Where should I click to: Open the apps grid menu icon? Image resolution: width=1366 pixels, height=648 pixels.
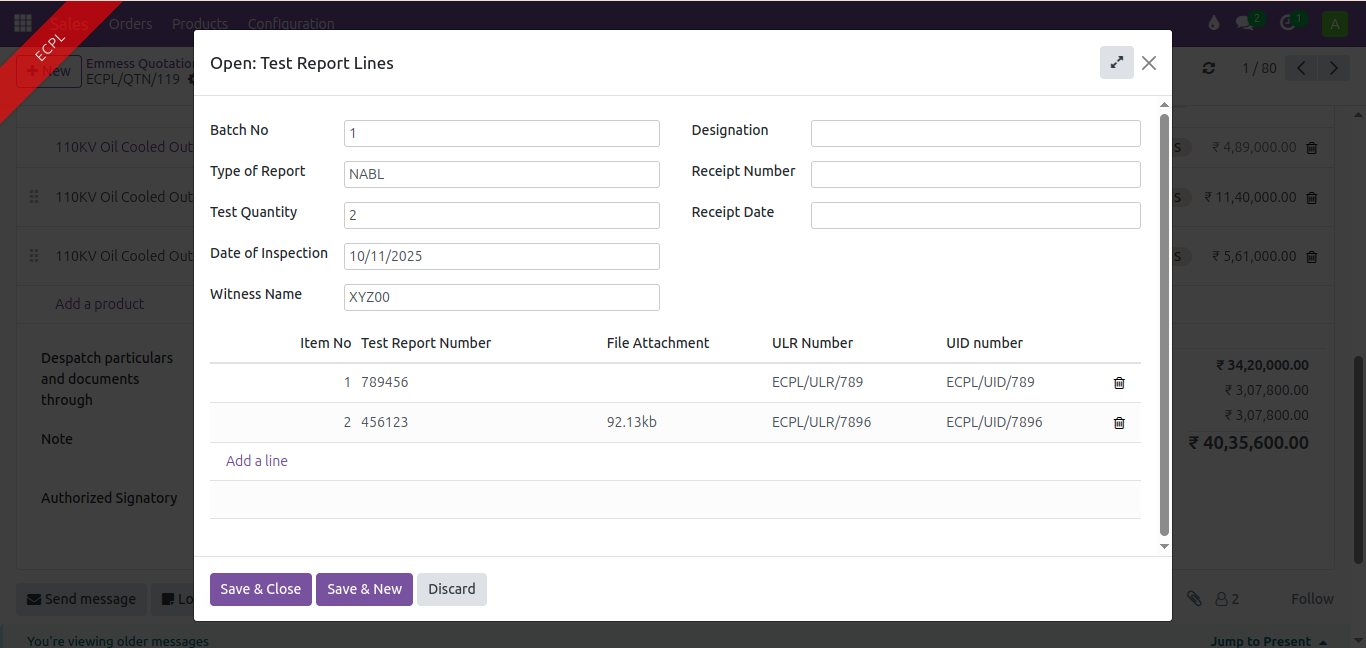22,23
